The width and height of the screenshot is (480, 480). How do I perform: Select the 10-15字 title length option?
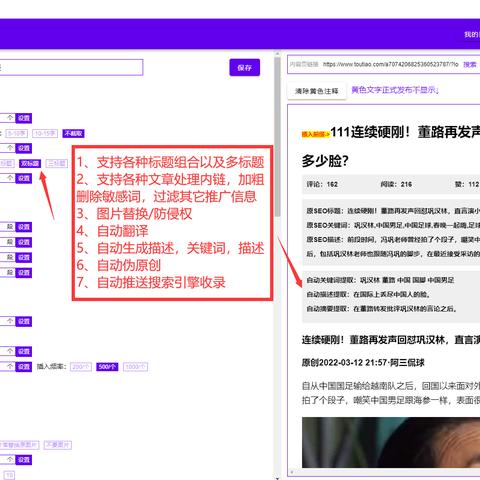(45, 134)
